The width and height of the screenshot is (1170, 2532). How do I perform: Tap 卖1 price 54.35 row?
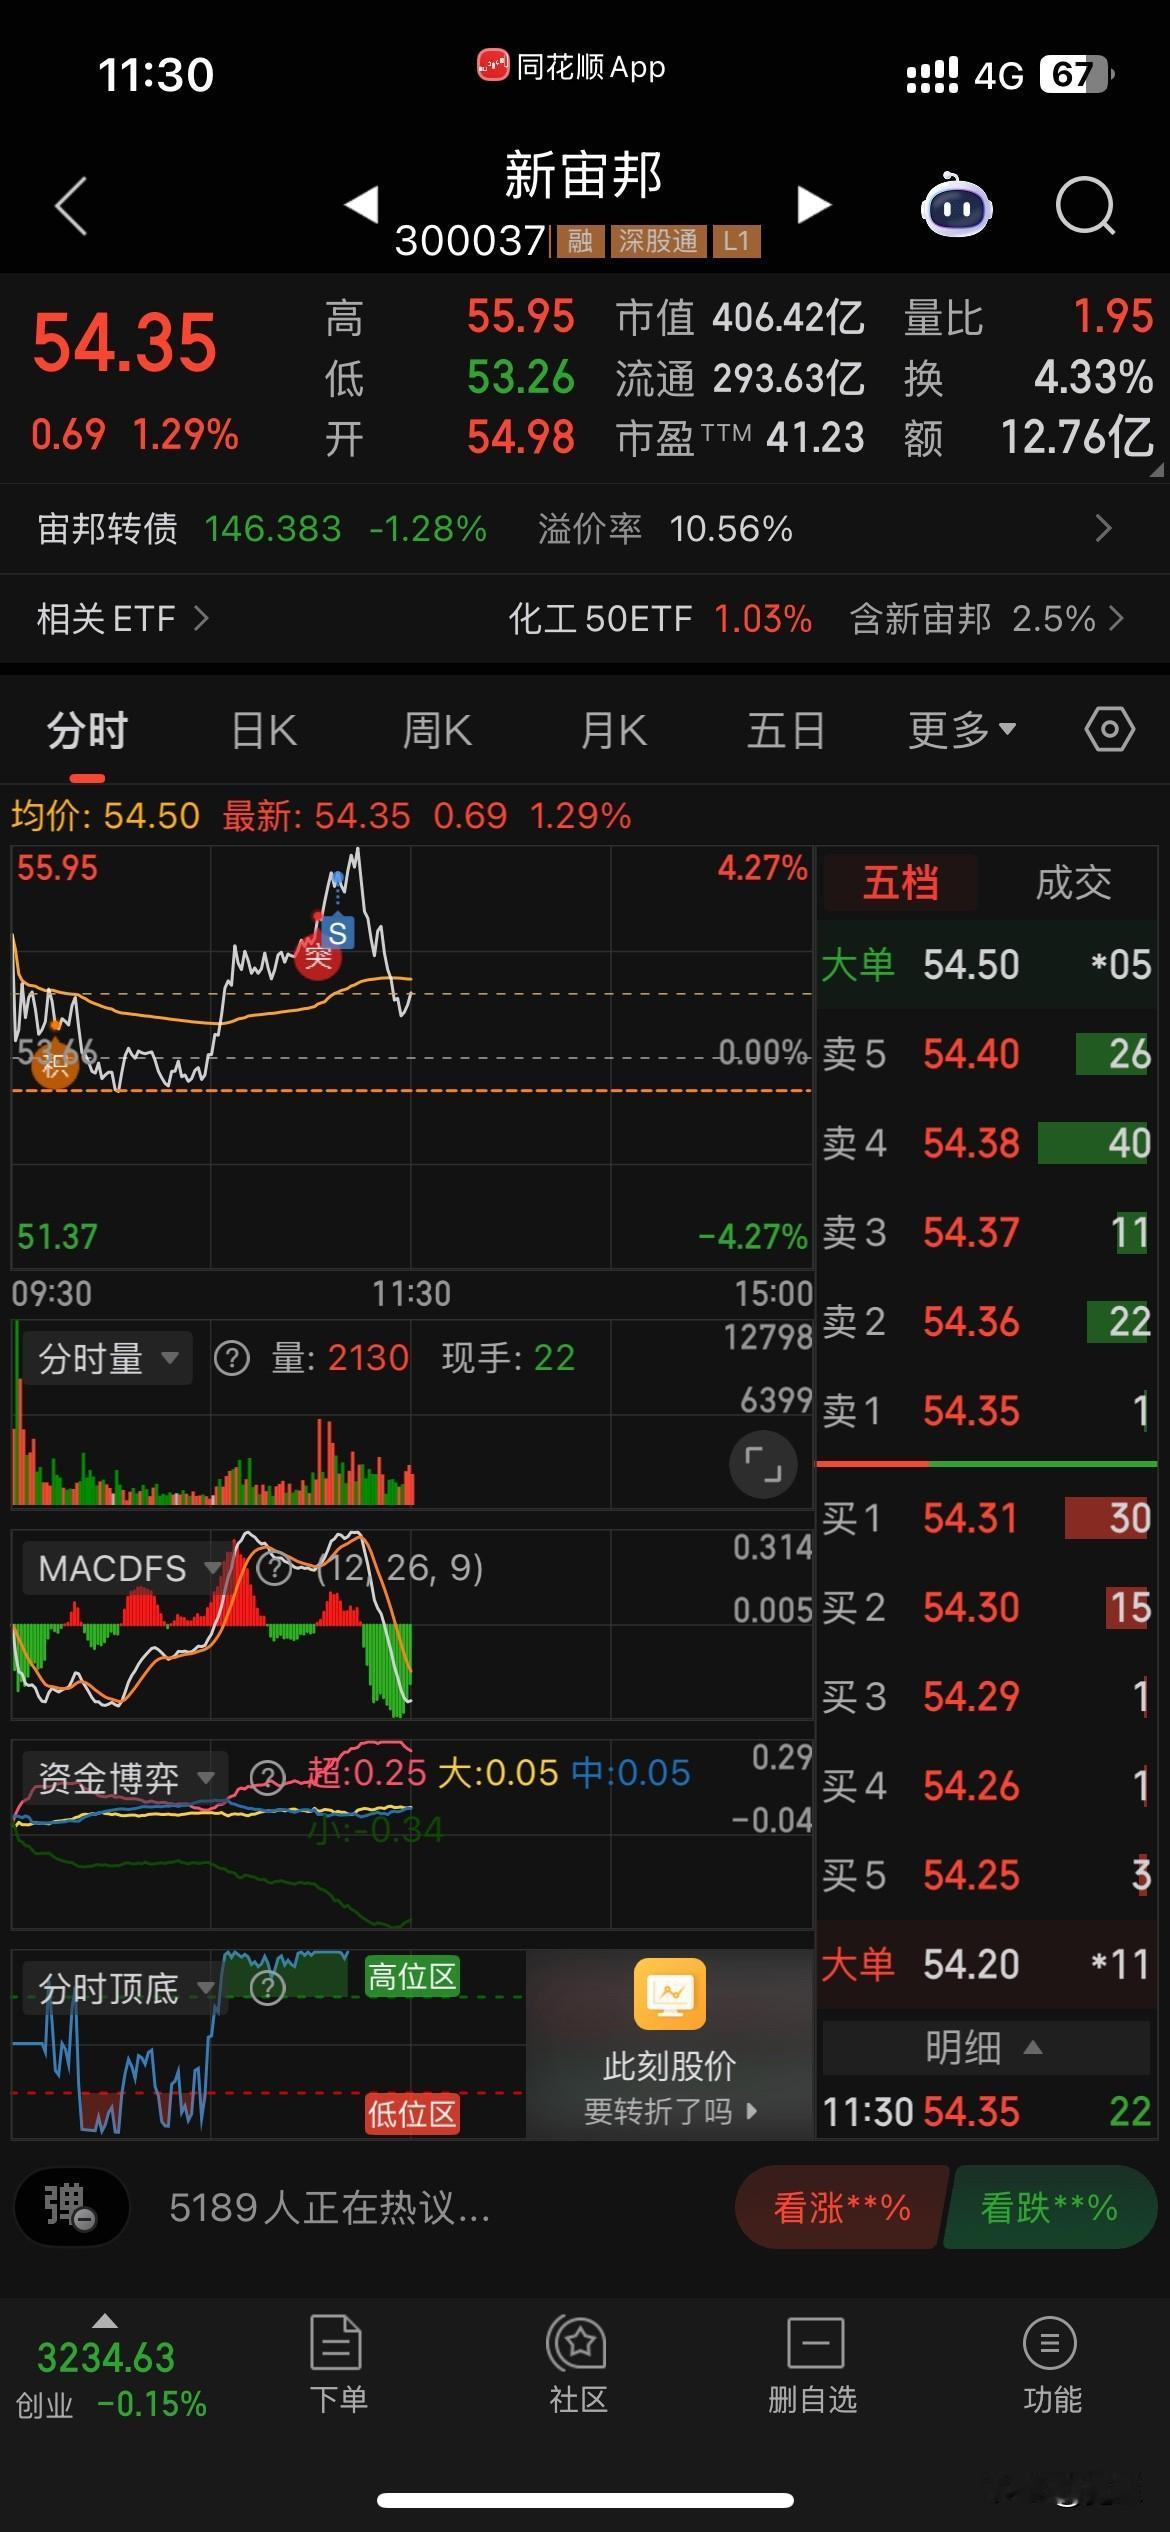(x=986, y=1411)
